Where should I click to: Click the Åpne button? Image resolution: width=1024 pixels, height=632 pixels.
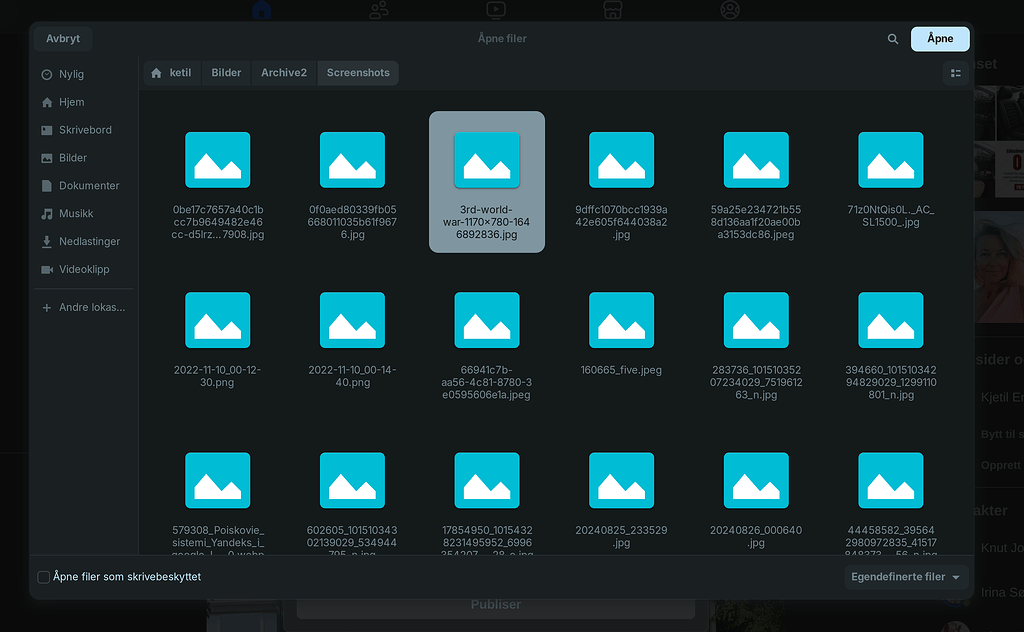(939, 38)
